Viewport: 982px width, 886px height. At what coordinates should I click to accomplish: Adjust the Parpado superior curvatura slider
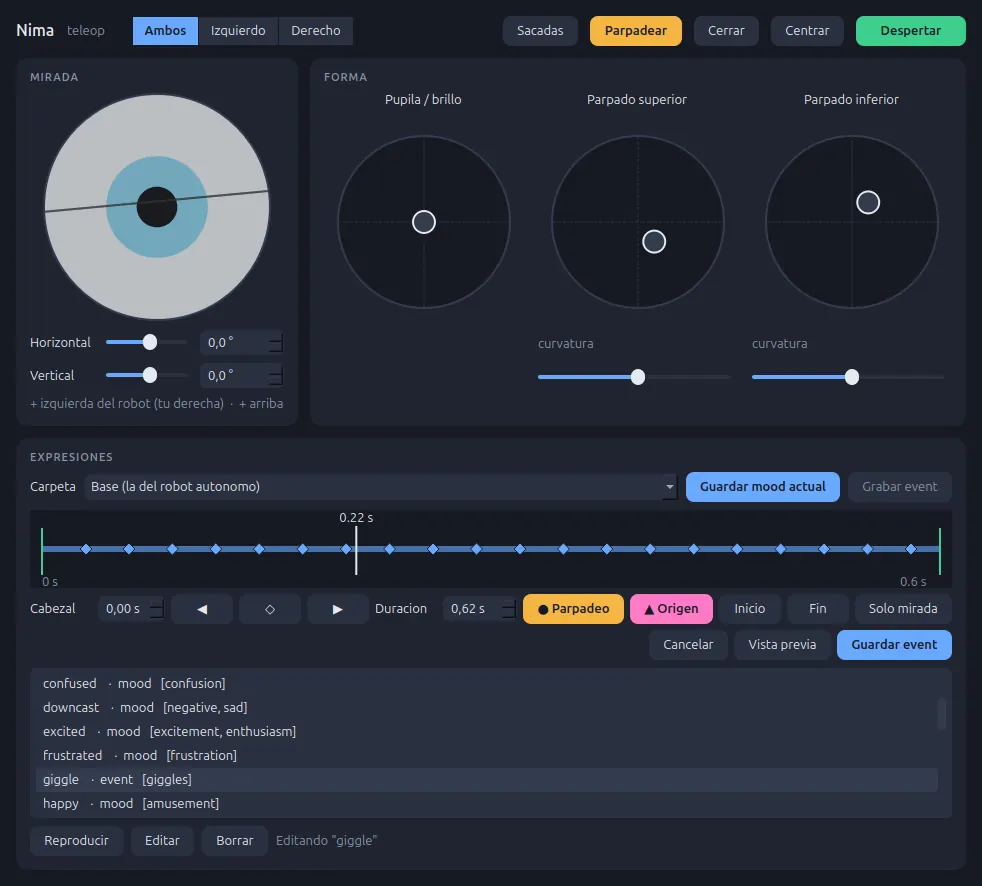point(638,377)
